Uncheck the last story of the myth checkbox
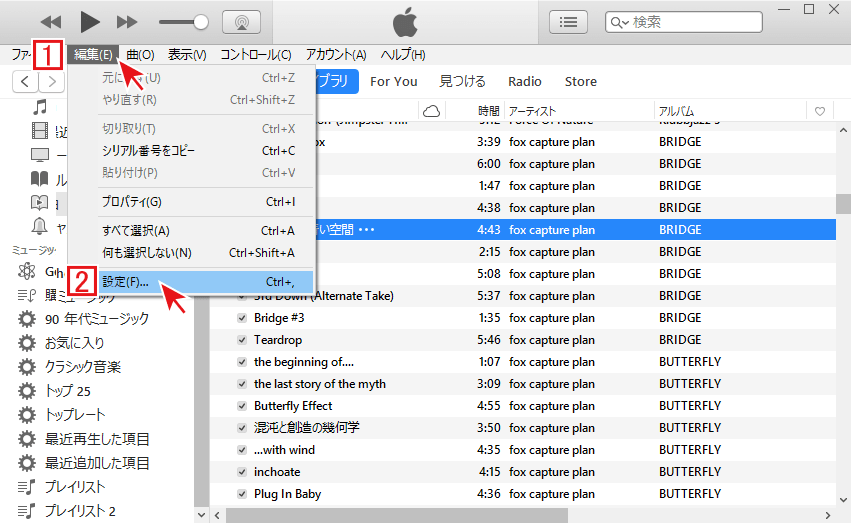The height and width of the screenshot is (523, 851). [242, 384]
